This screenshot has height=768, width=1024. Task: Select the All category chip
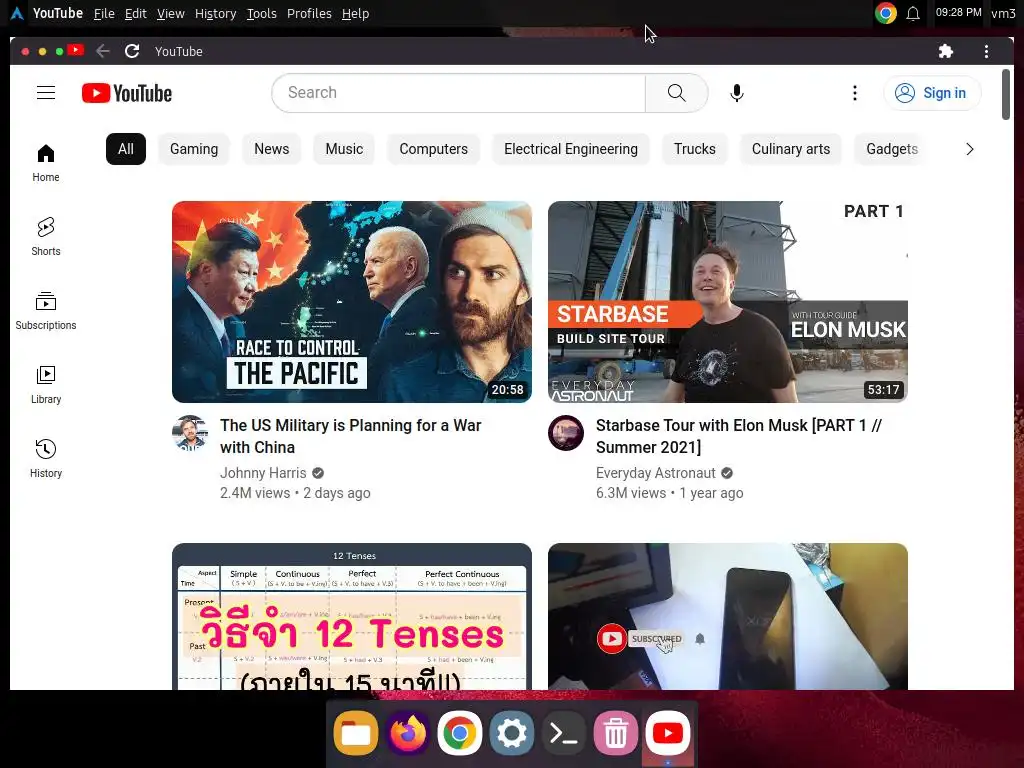(x=125, y=149)
